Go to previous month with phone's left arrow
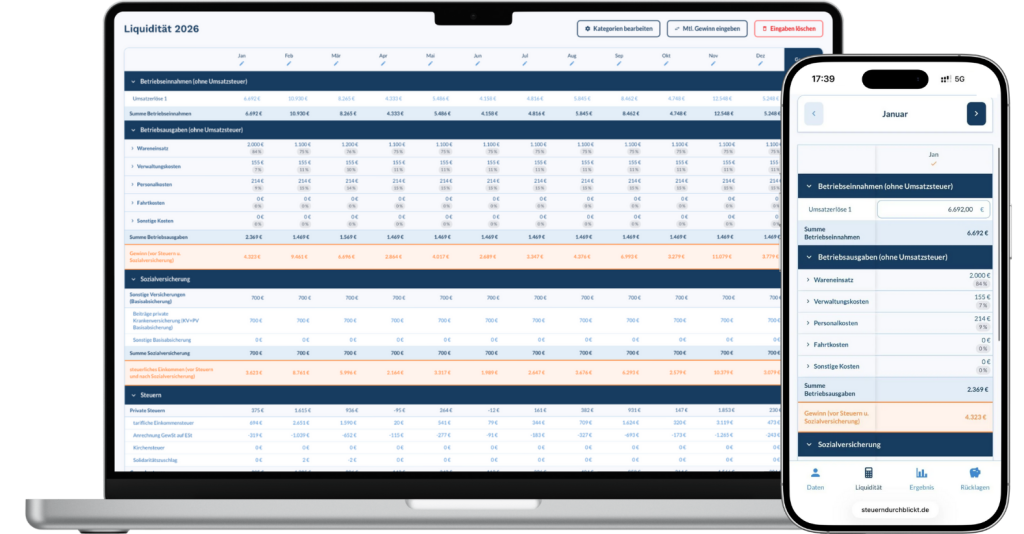This screenshot has height=534, width=1024. (x=814, y=114)
